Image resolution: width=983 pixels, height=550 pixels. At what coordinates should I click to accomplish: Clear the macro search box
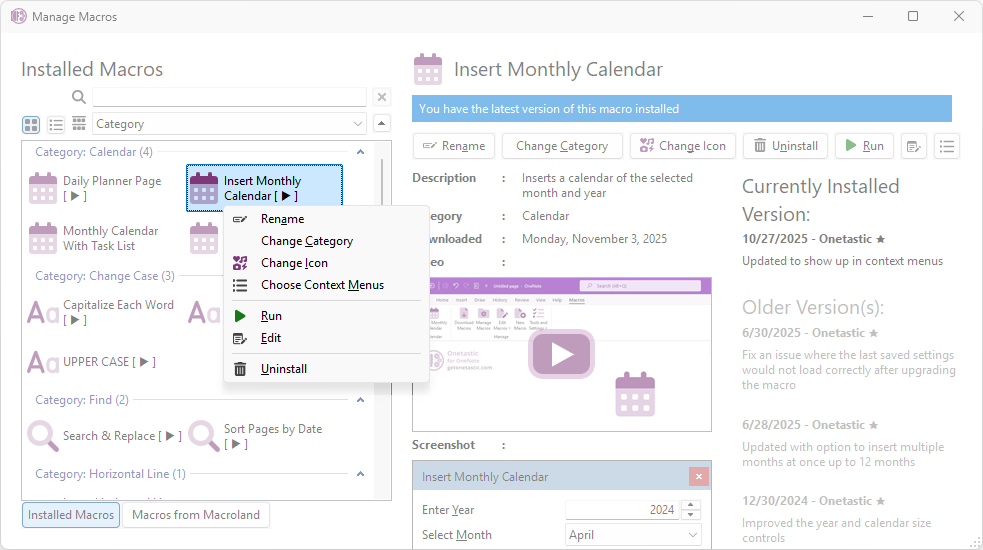point(381,97)
